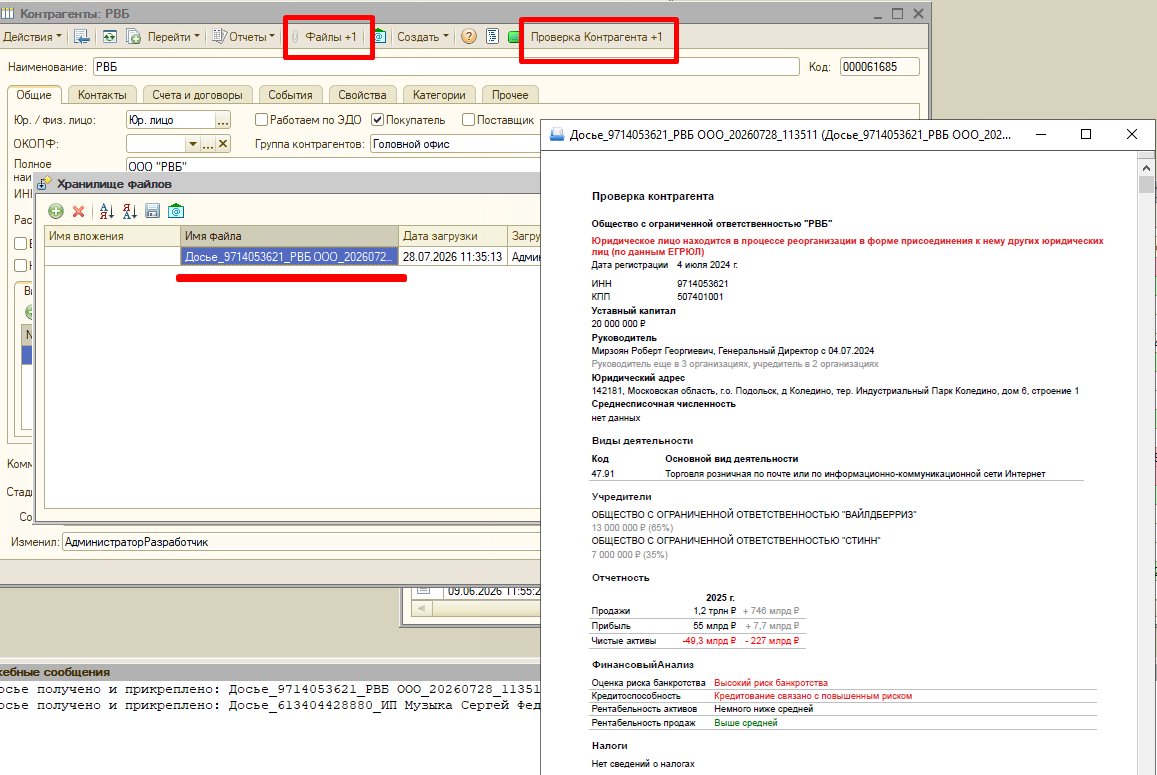Click the copy-with-plus icon before Перейти
Viewport: 1157px width, 775px height.
[x=134, y=37]
